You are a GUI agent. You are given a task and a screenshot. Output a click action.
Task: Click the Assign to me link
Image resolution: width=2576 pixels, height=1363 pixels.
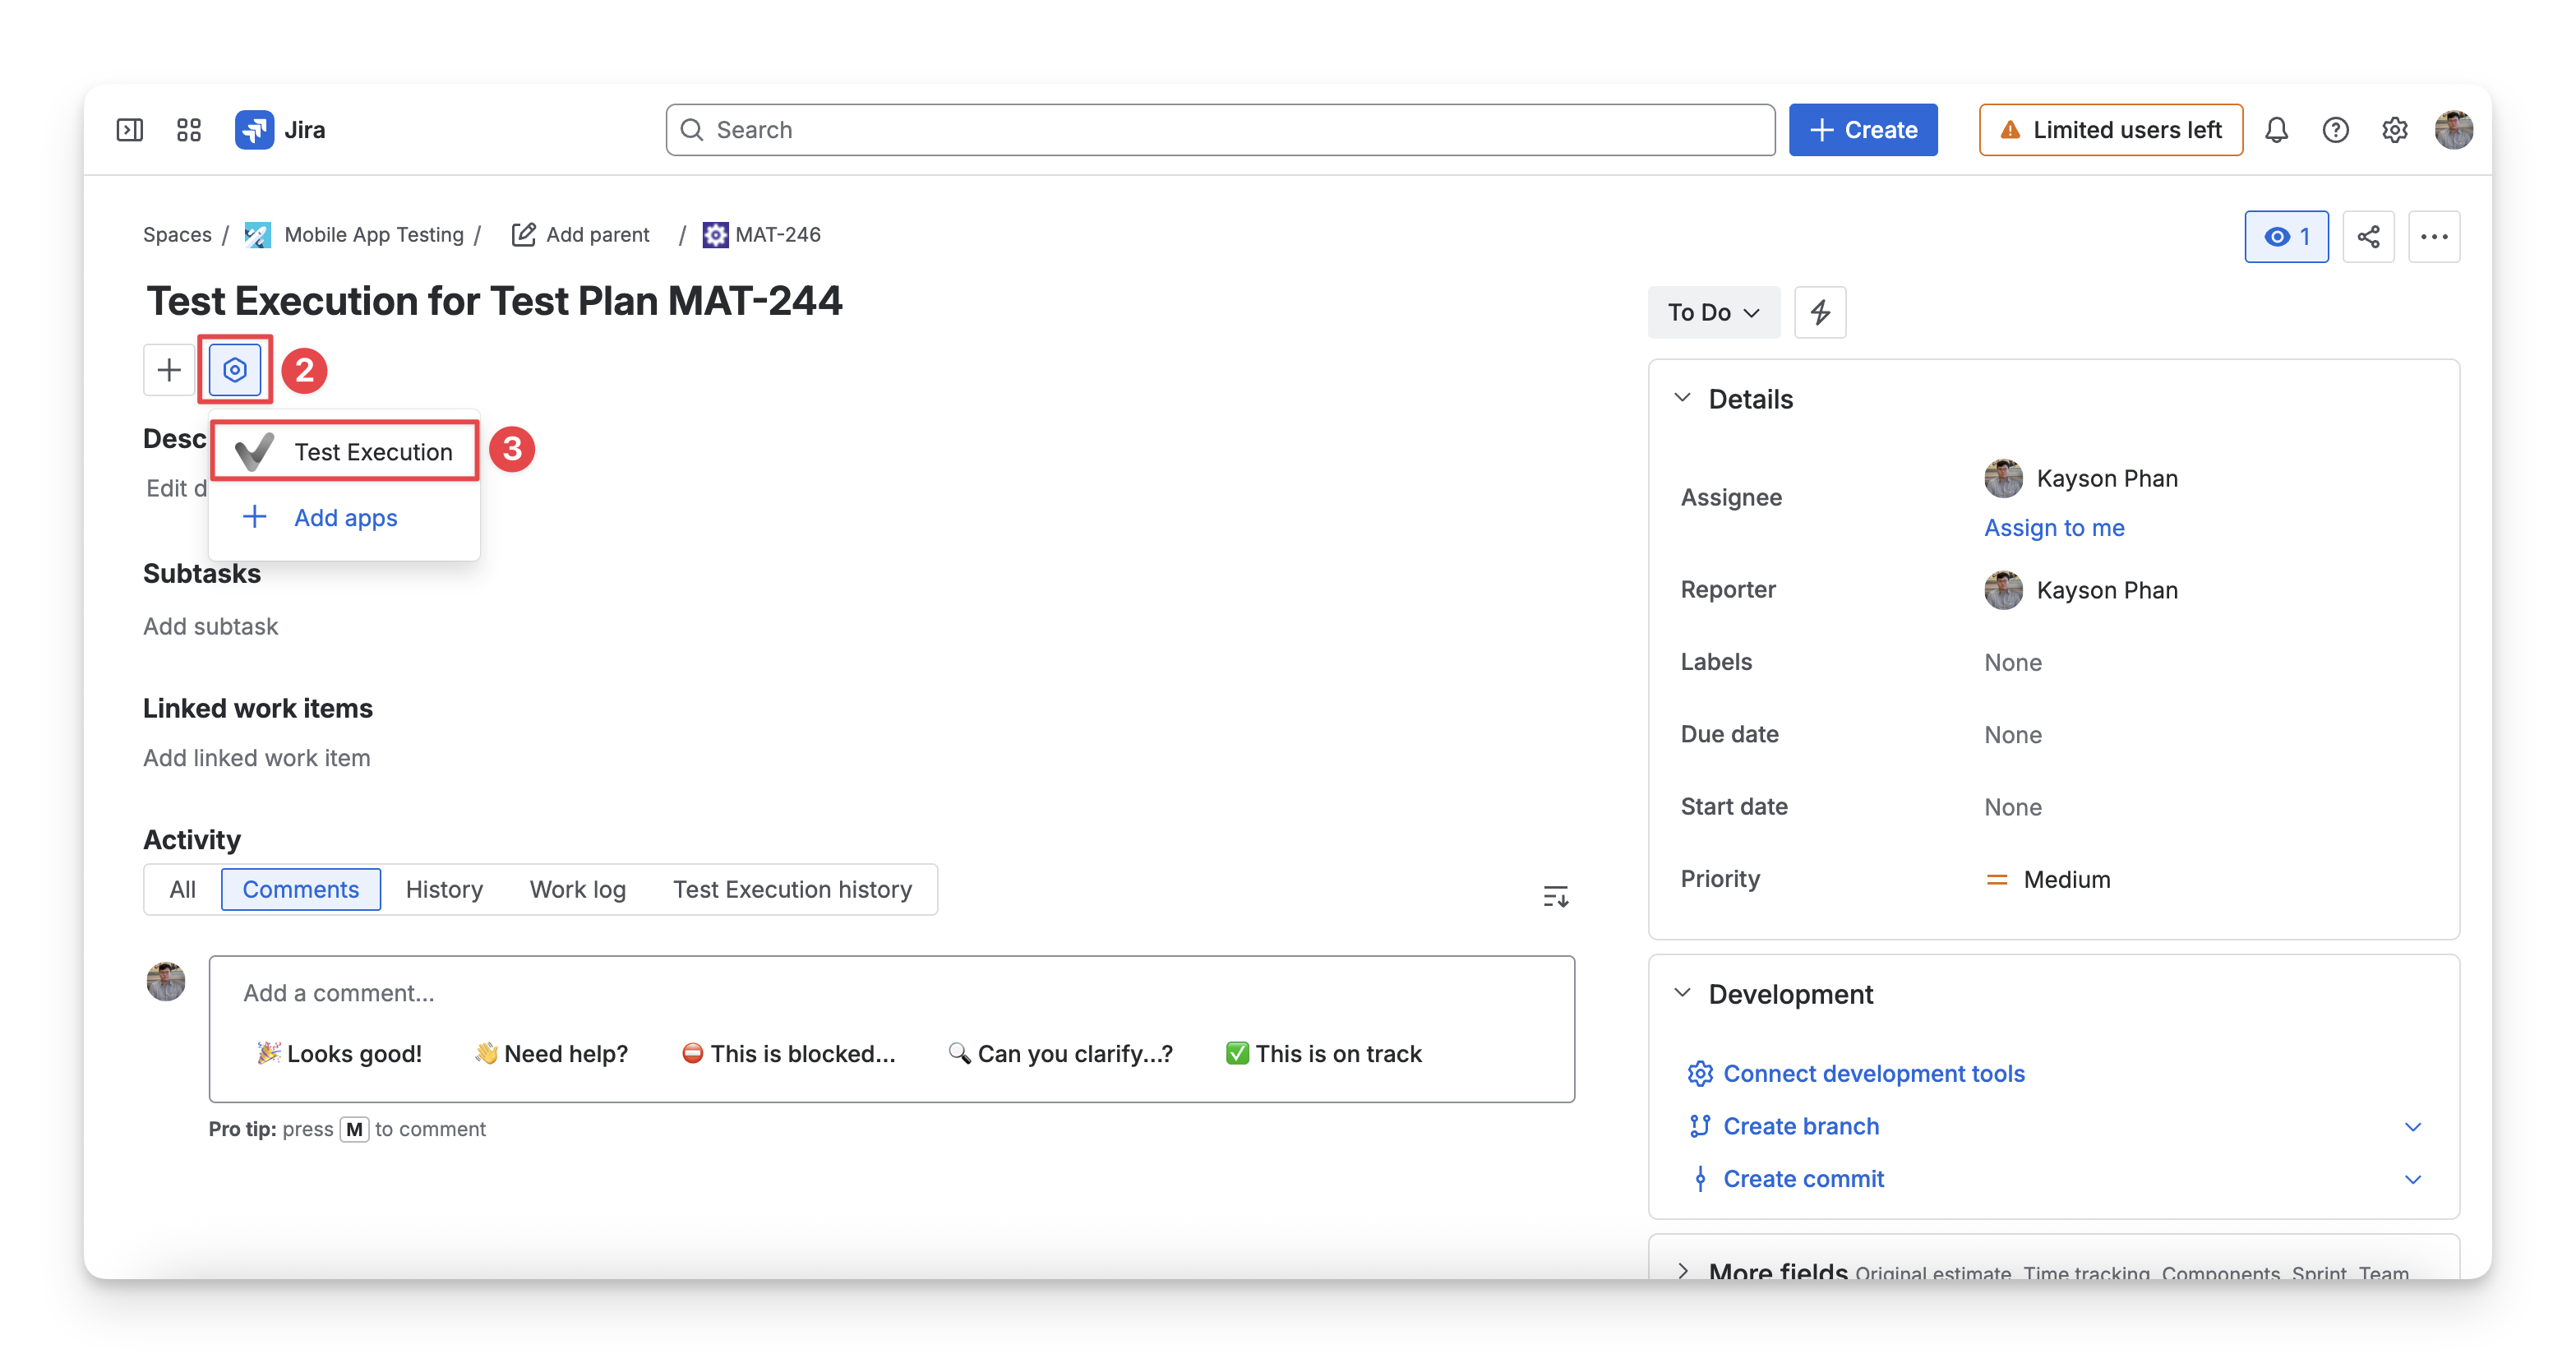coord(2054,527)
